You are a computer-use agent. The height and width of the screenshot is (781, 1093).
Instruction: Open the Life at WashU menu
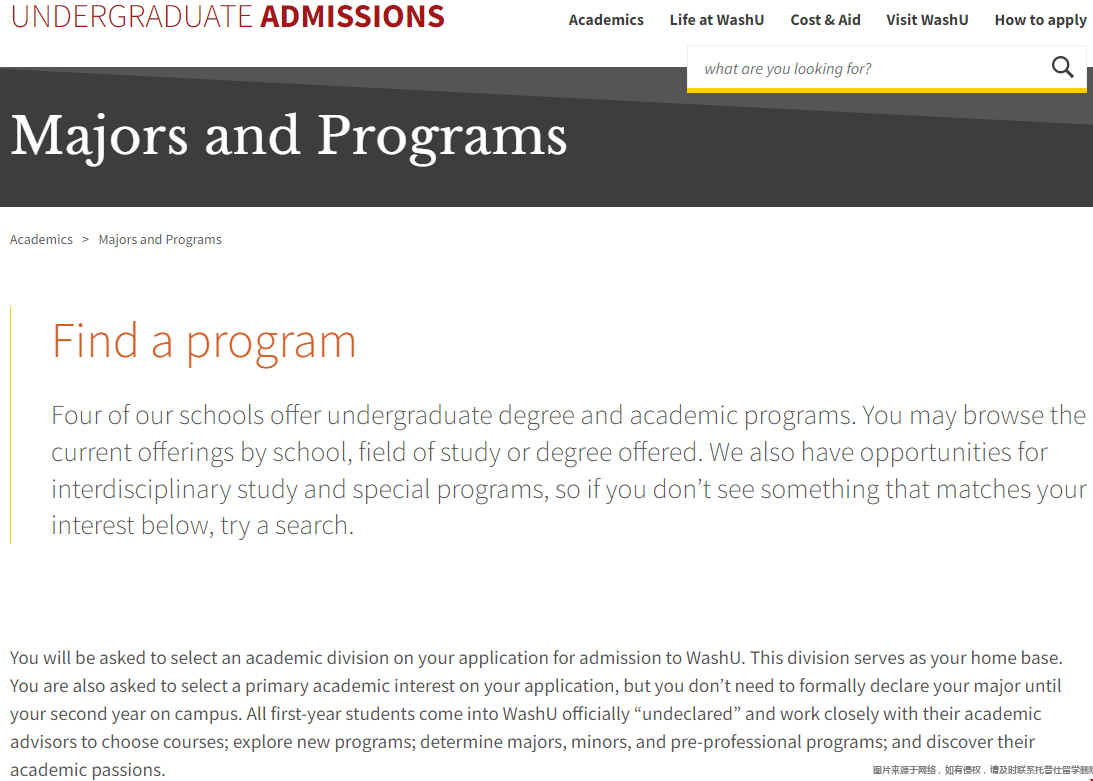pos(717,20)
